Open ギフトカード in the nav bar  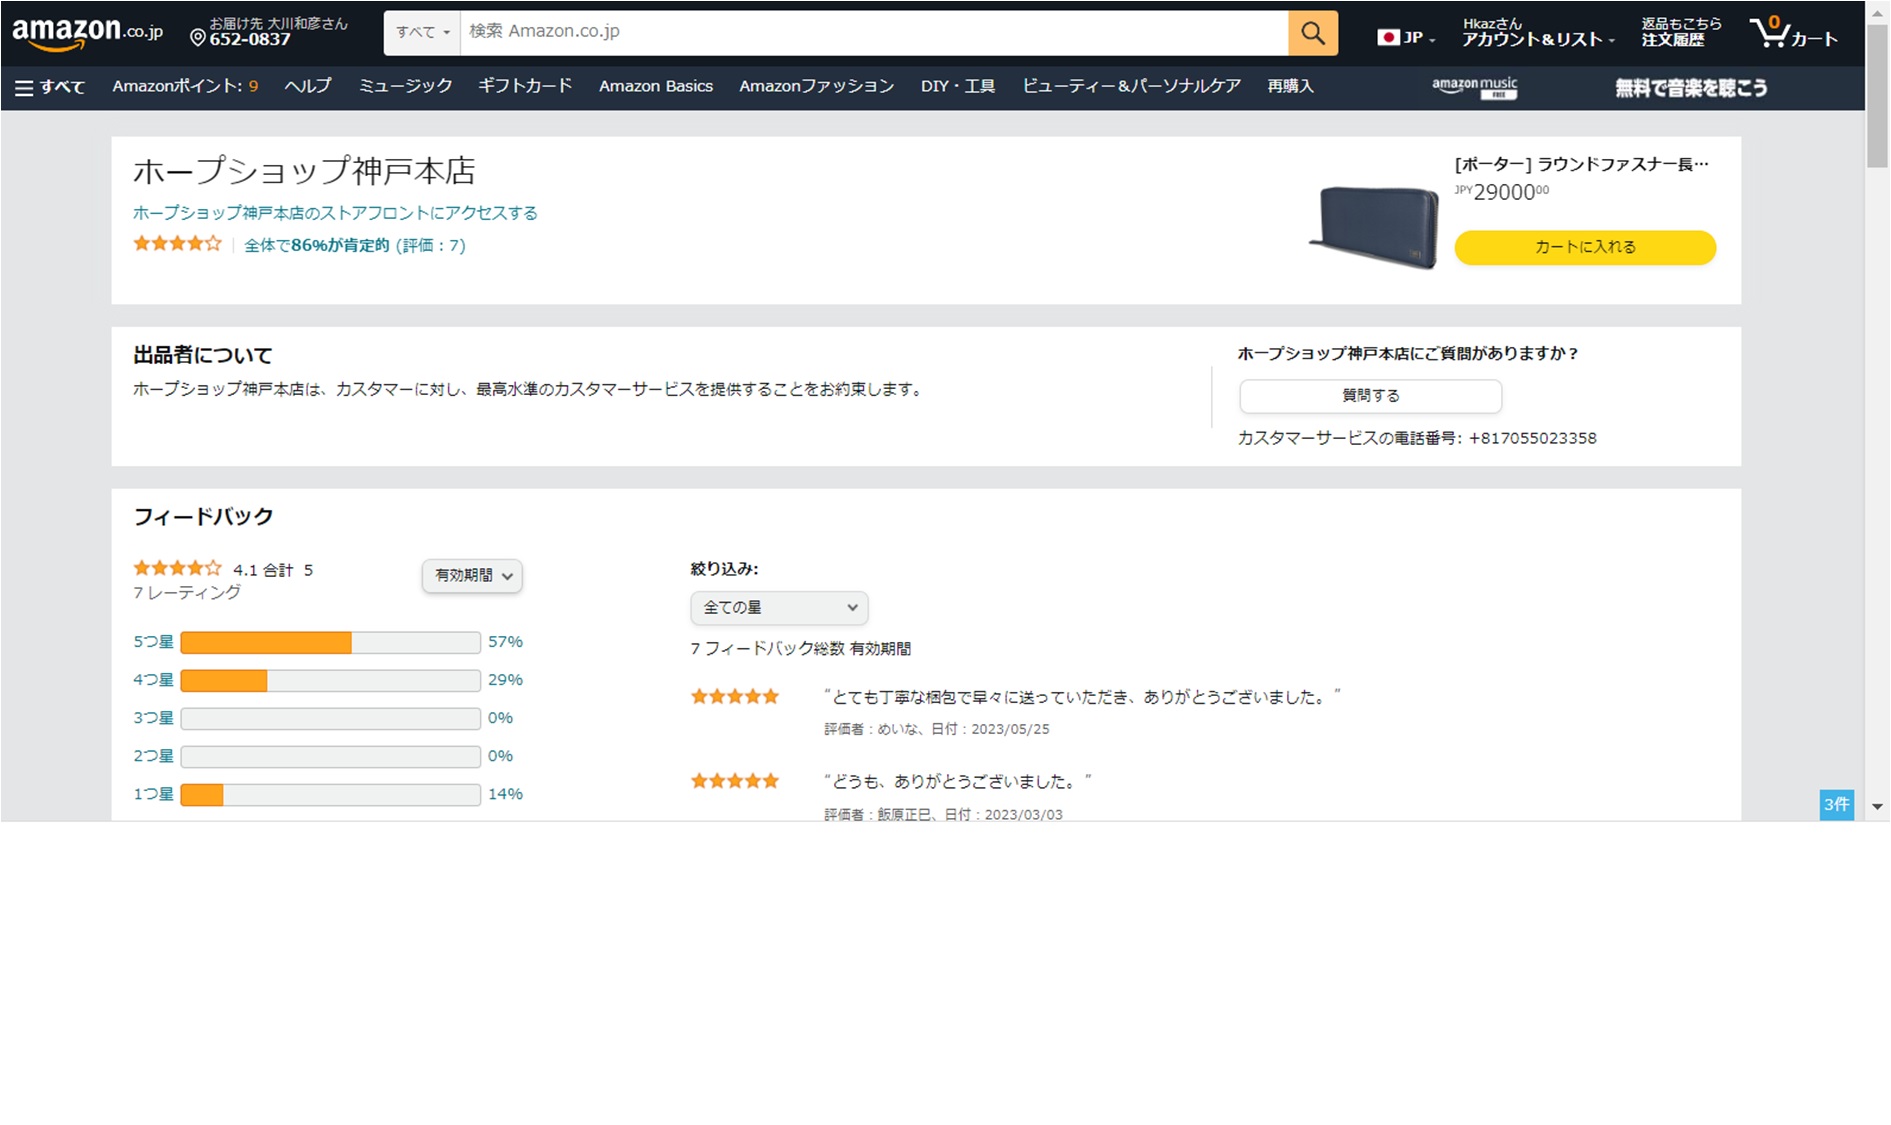tap(525, 86)
